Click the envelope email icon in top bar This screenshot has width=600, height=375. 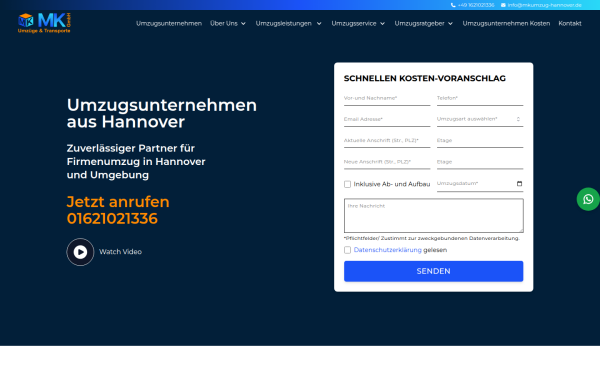click(x=503, y=5)
